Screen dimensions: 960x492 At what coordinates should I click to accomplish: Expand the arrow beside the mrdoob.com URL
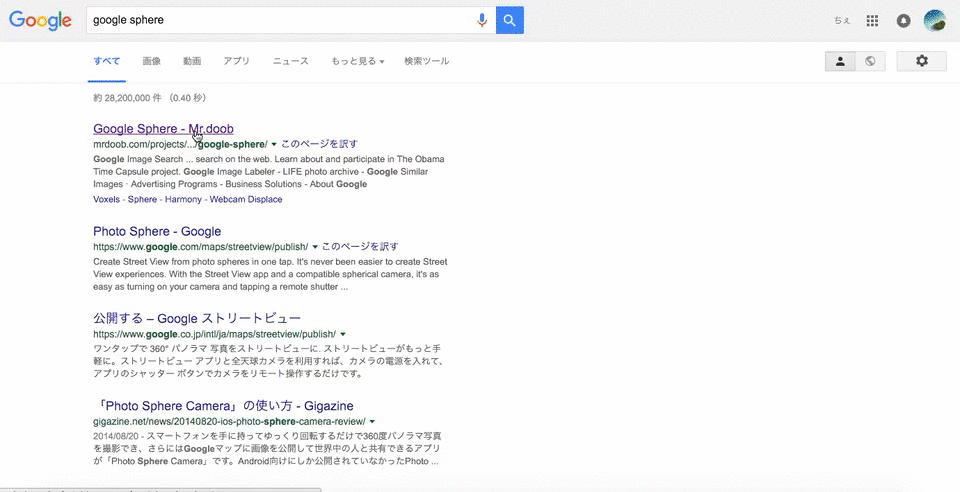274,144
